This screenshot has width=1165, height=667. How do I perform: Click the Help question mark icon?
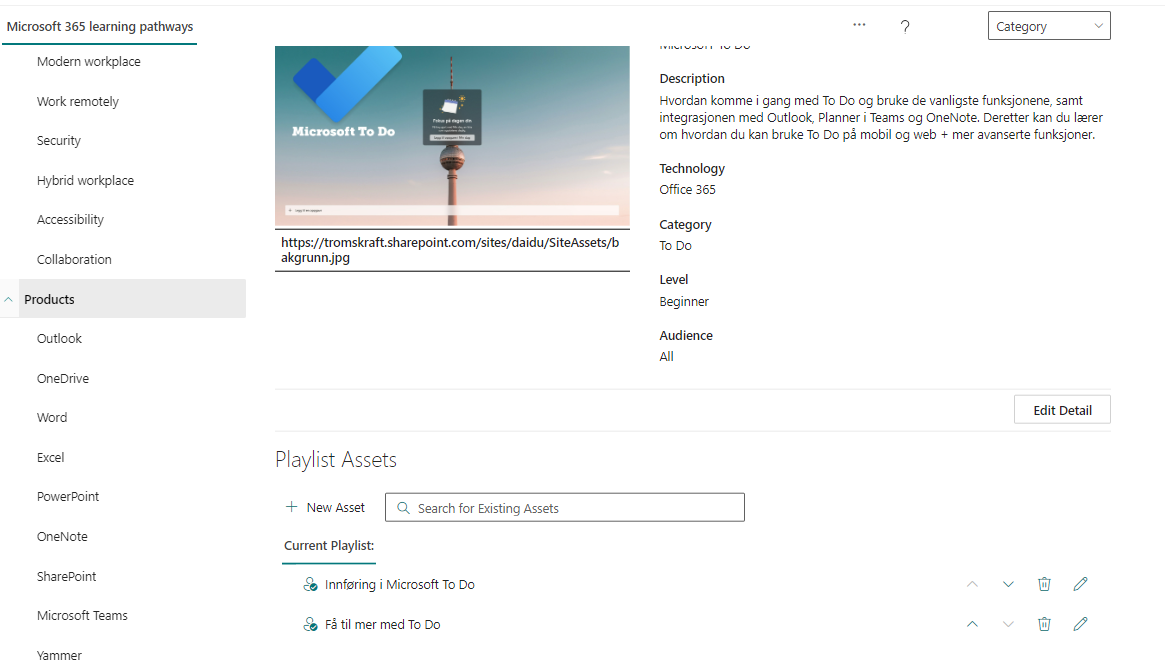(x=904, y=26)
